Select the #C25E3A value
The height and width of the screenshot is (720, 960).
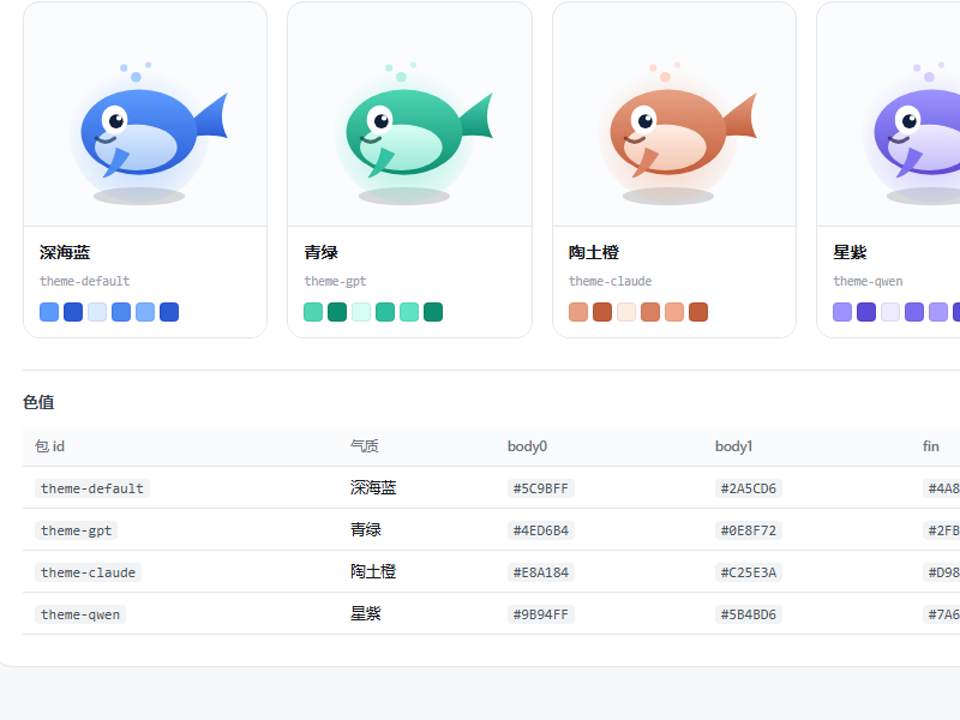point(748,572)
